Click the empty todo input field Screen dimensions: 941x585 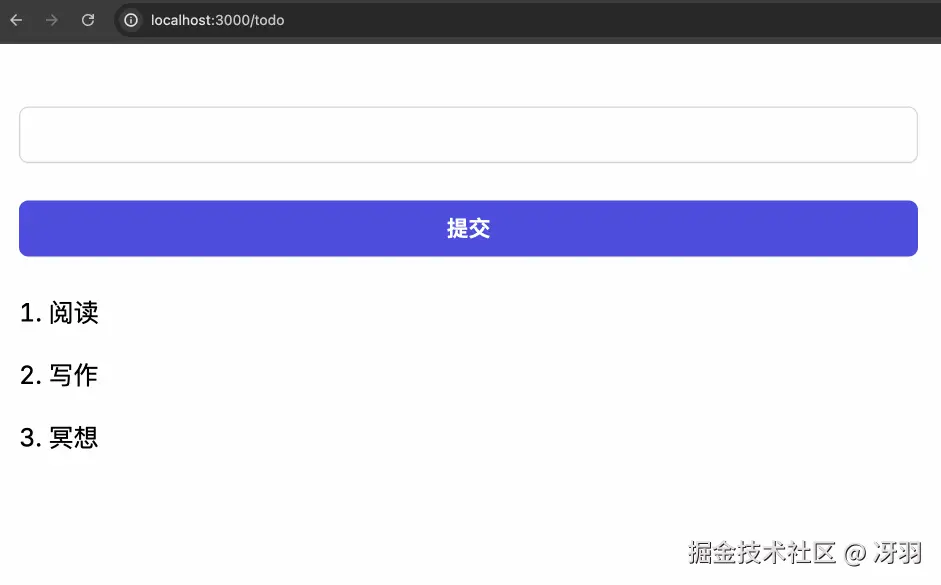point(469,134)
